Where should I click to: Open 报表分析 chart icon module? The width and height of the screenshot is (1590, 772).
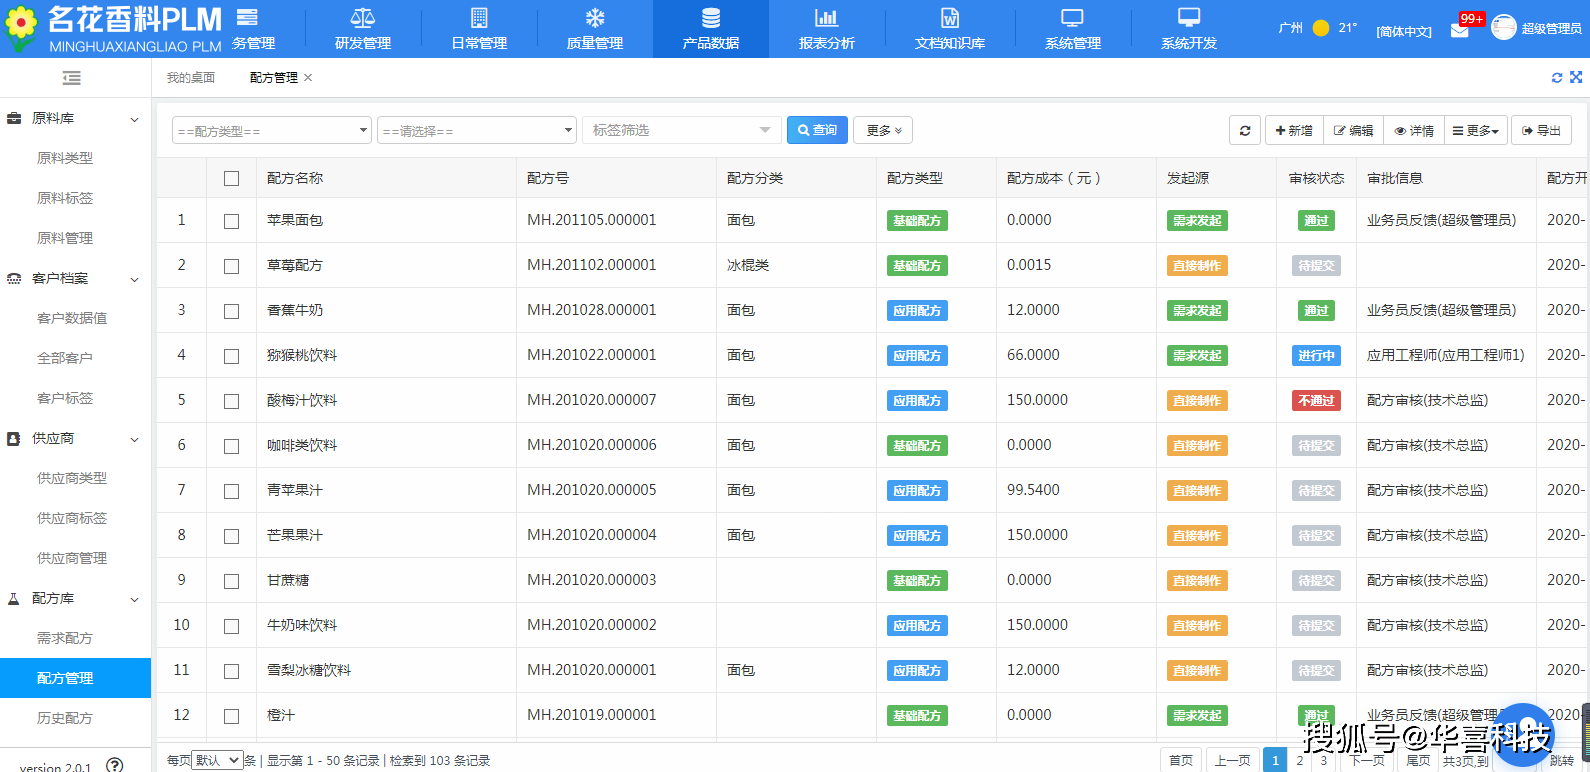[826, 29]
